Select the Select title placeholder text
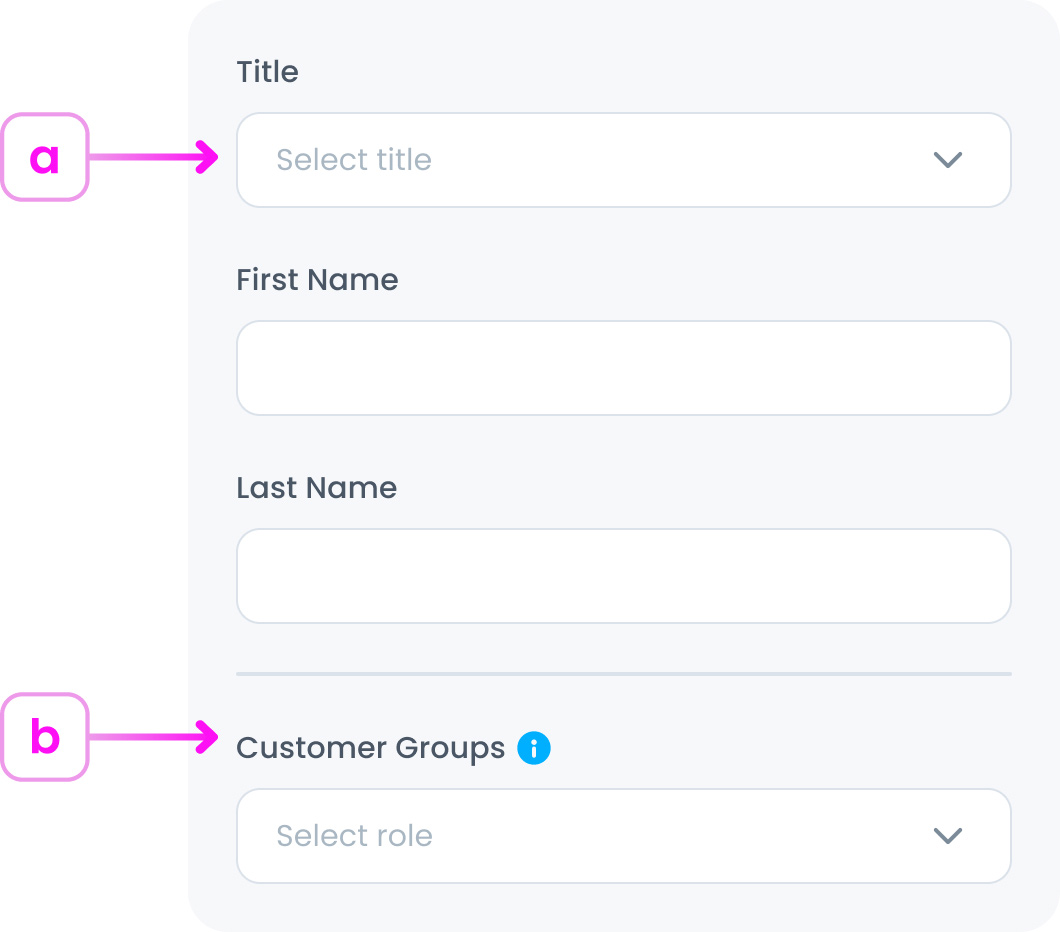Image resolution: width=1060 pixels, height=932 pixels. tap(354, 160)
